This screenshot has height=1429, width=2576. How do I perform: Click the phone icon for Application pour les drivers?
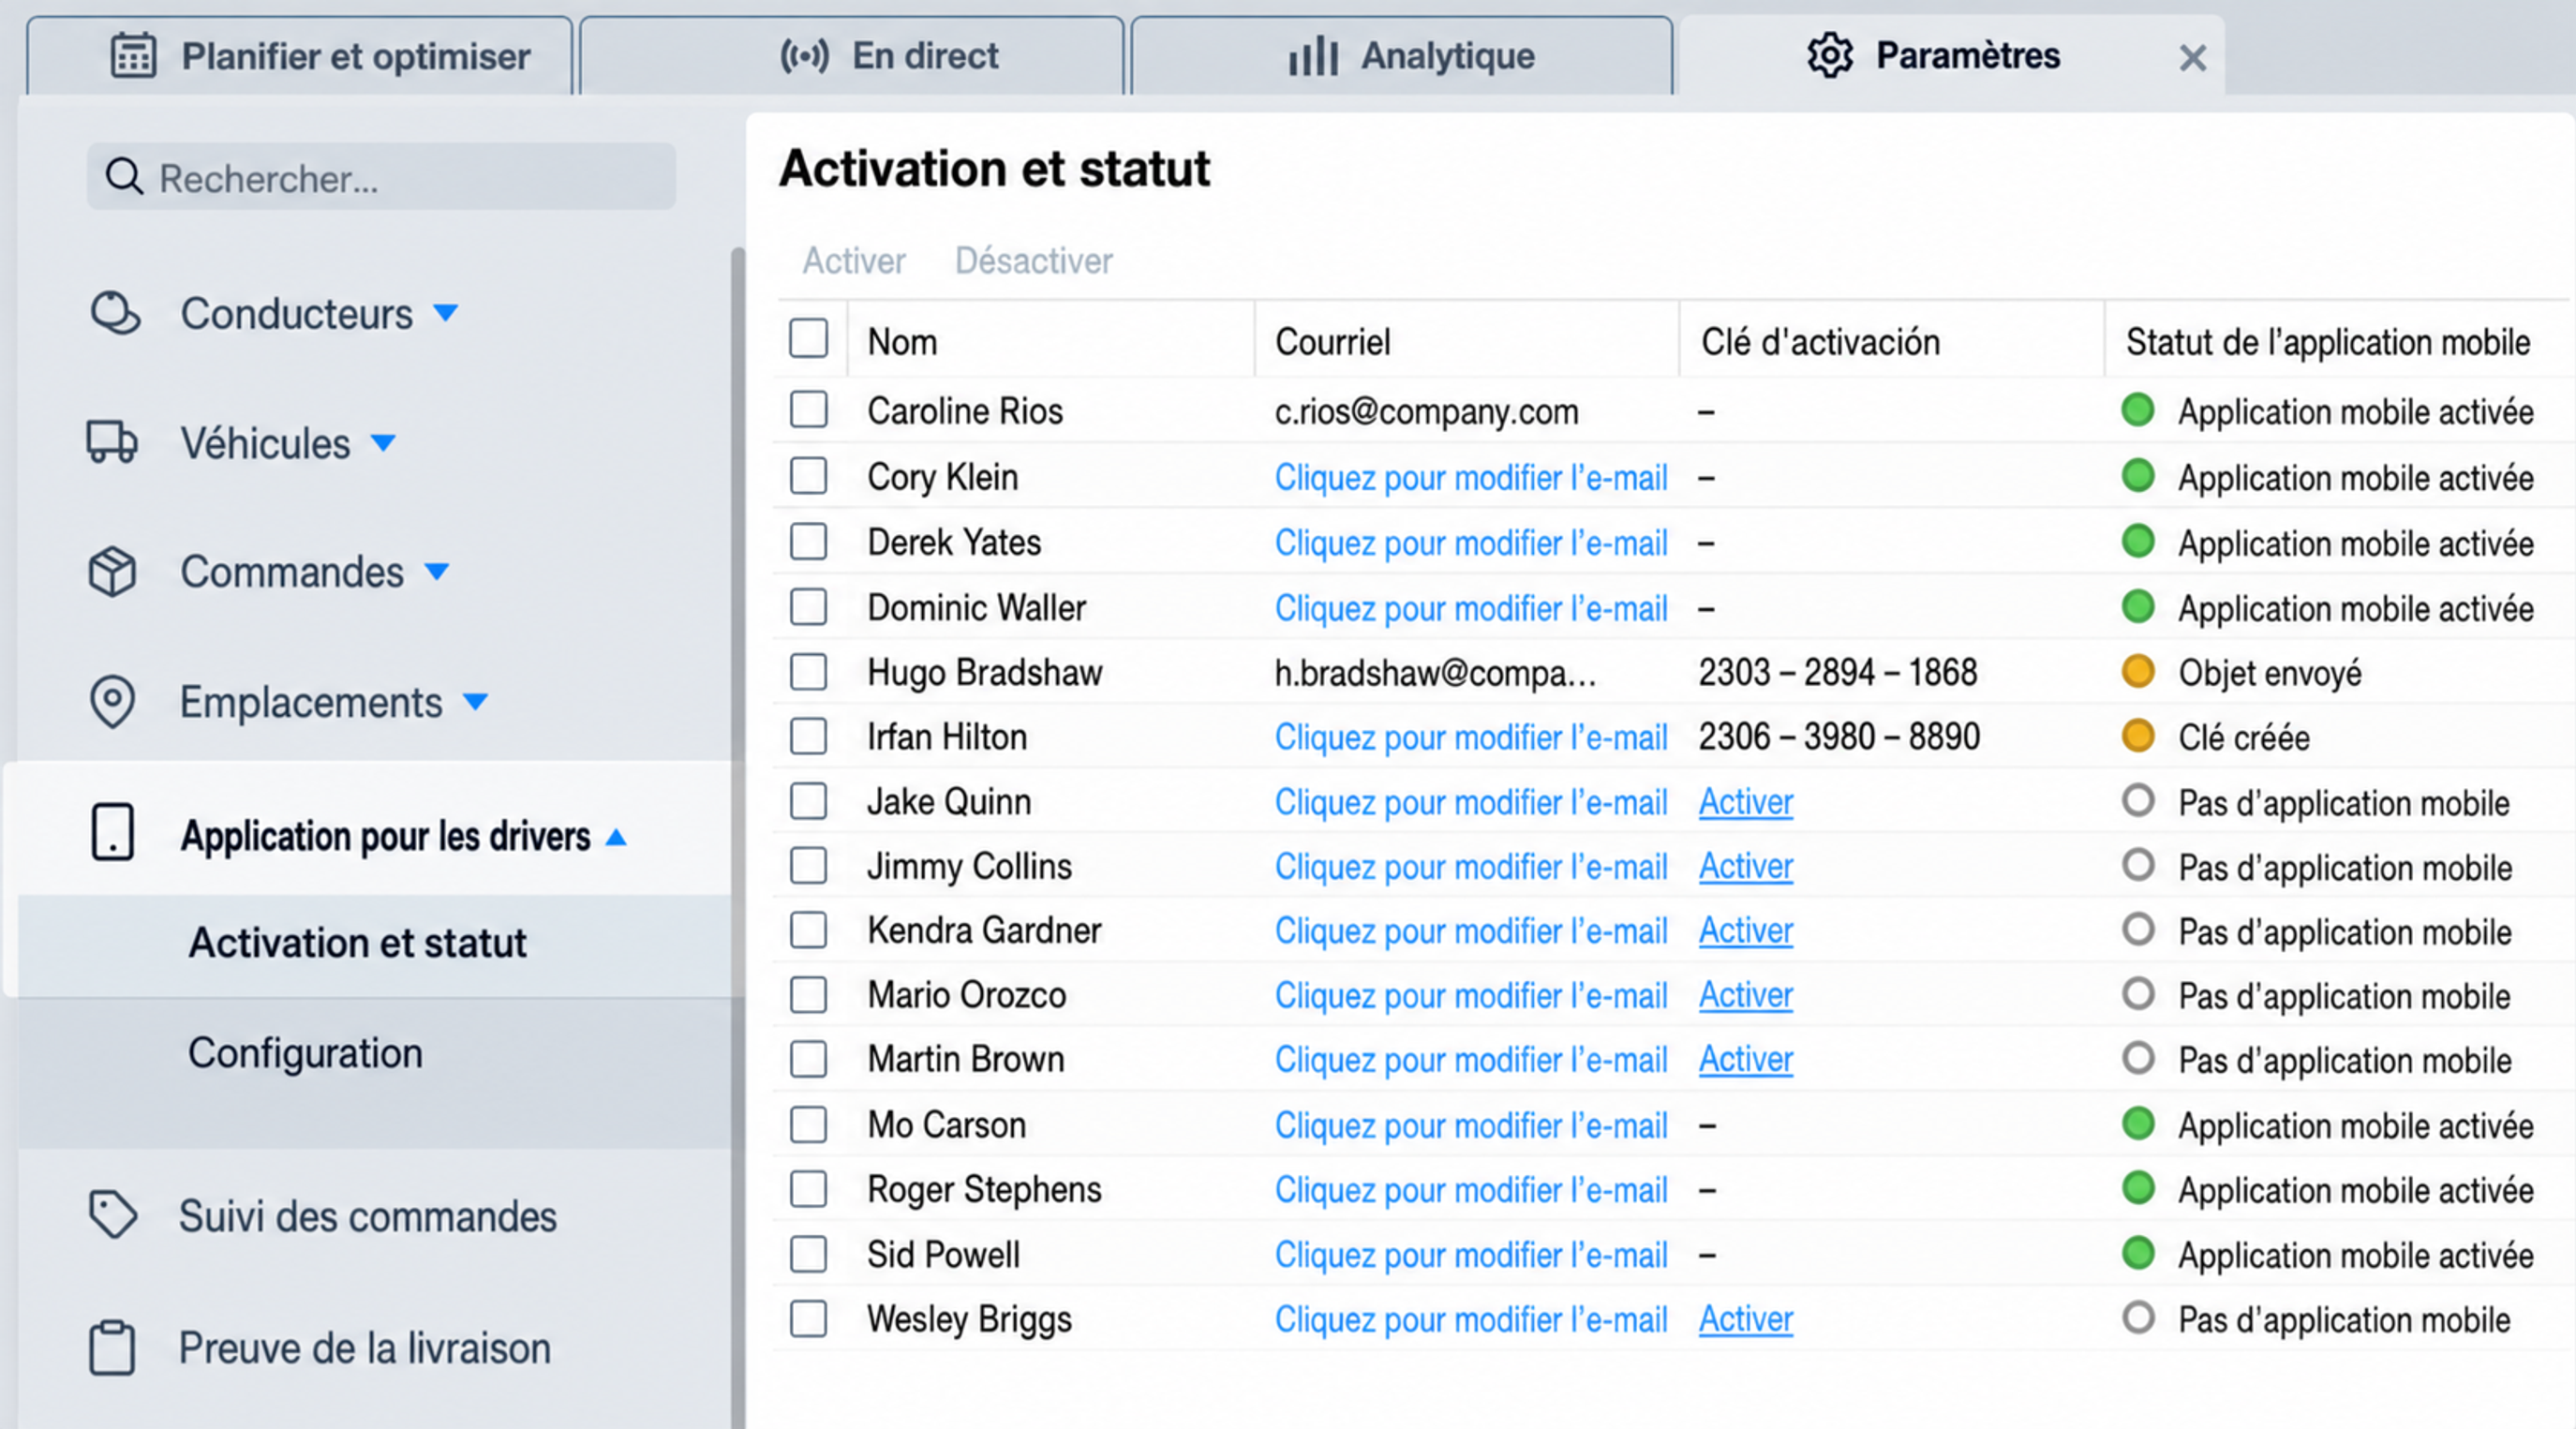click(112, 832)
